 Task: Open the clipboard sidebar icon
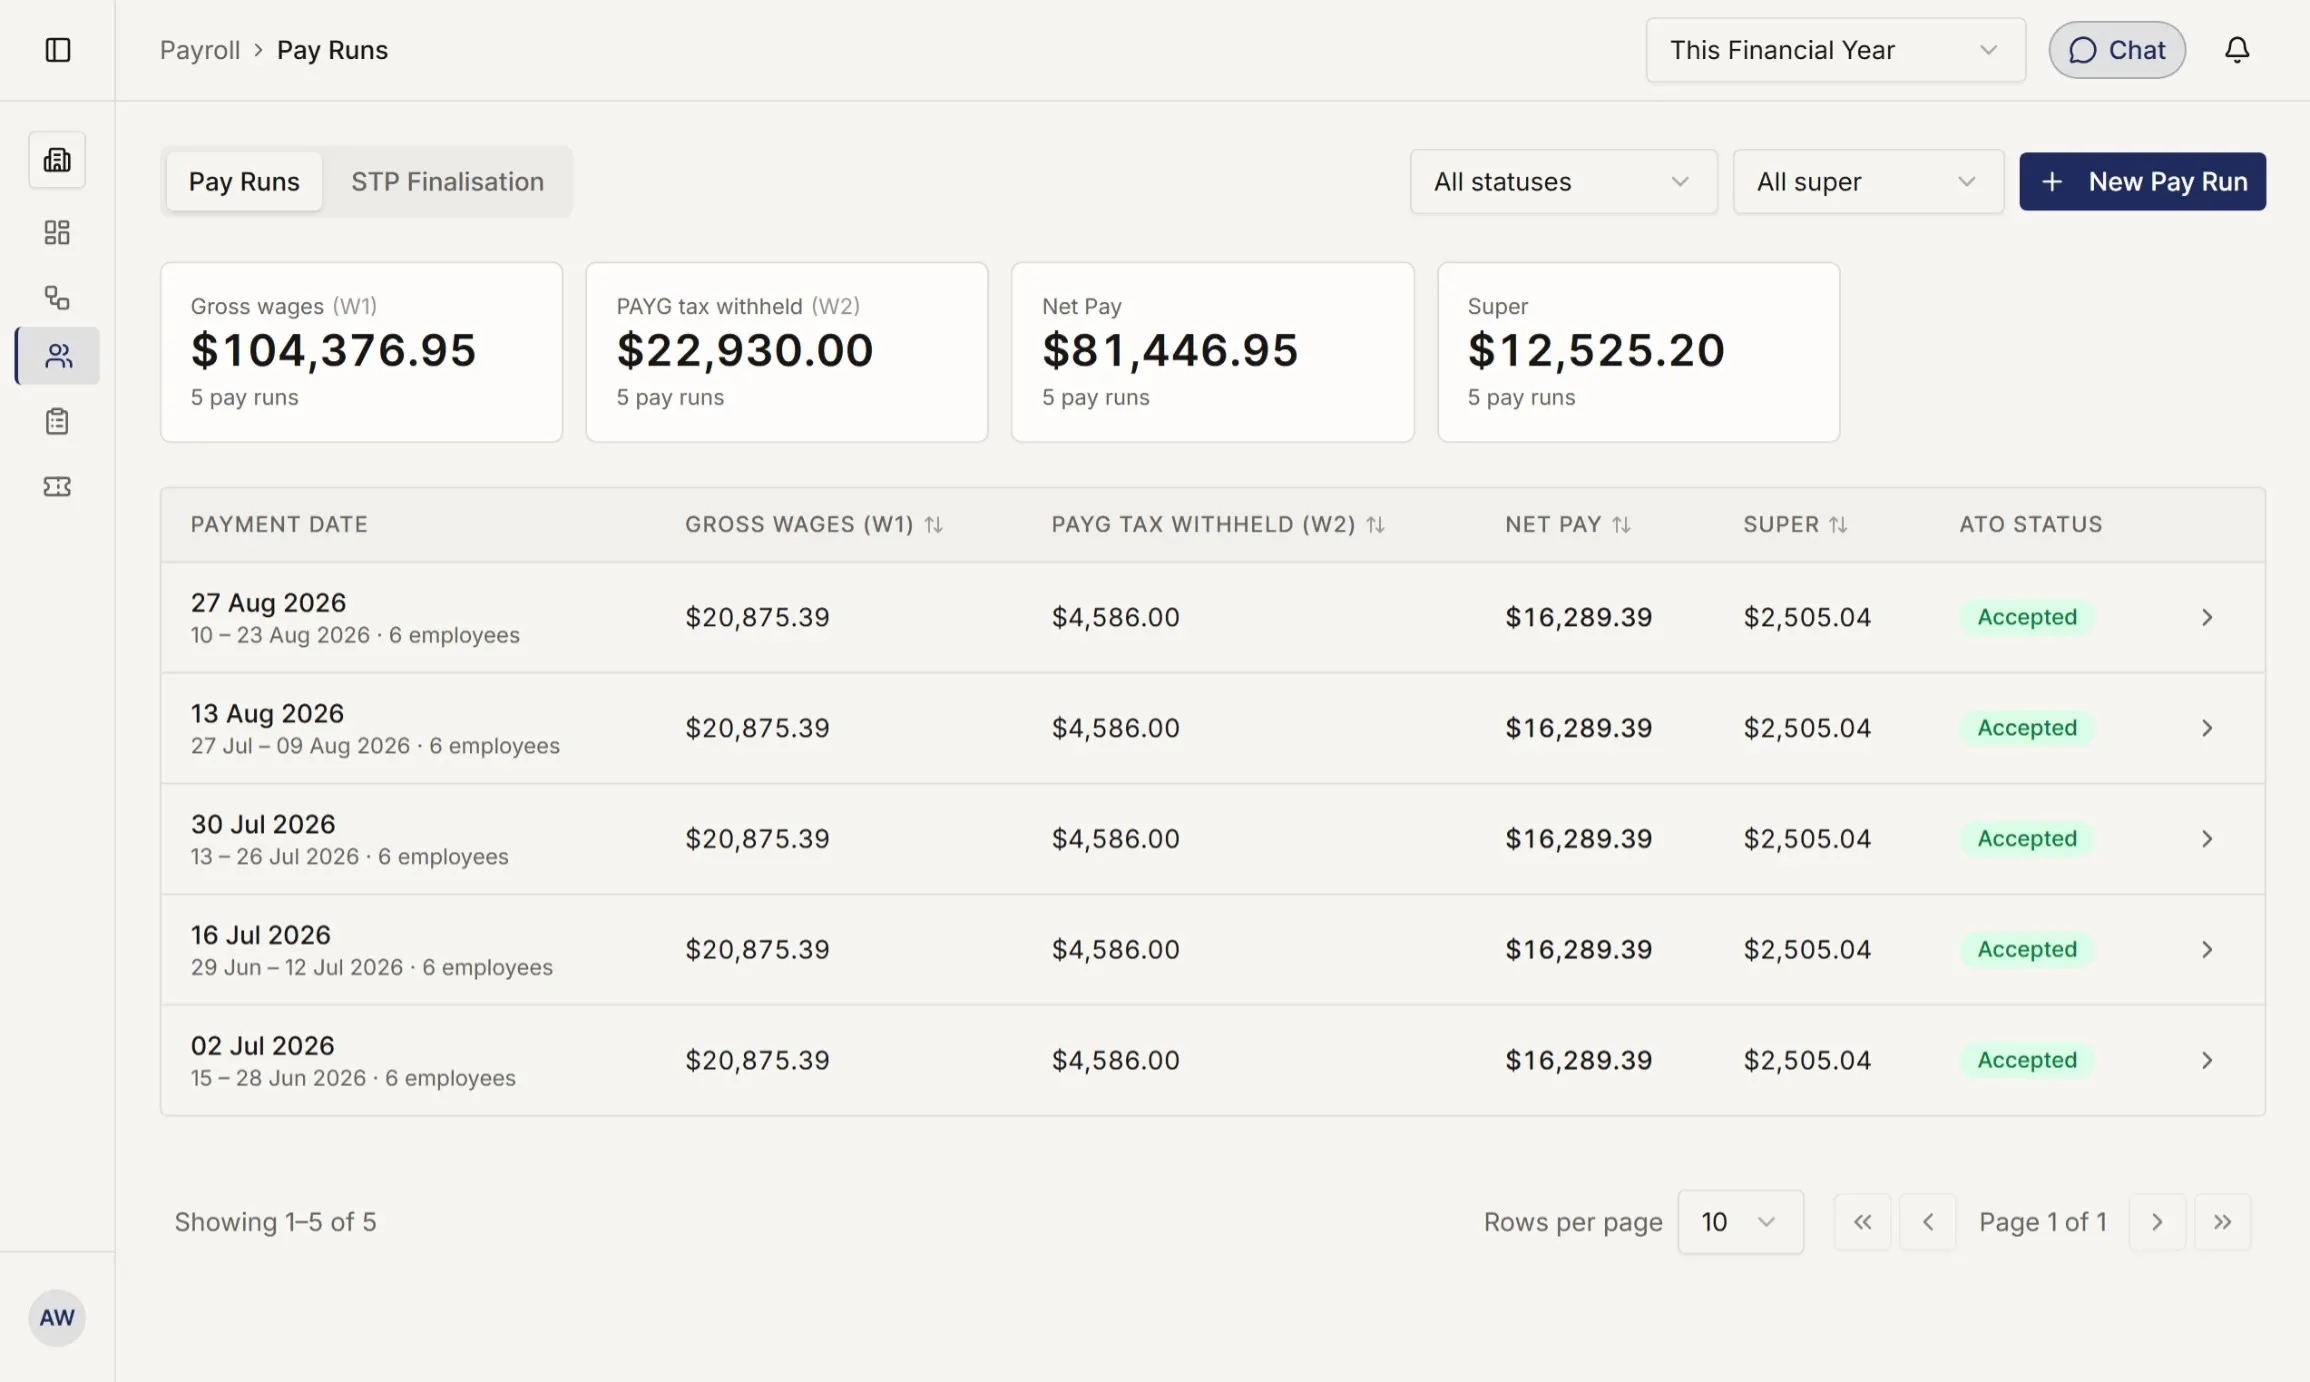click(57, 421)
